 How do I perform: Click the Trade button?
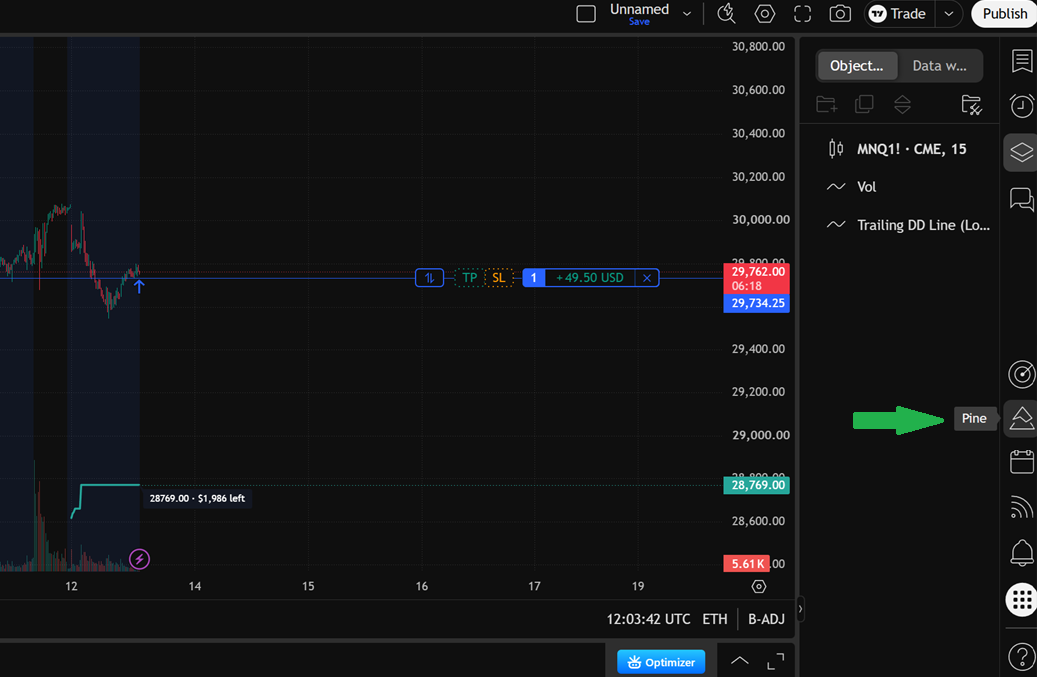(899, 14)
